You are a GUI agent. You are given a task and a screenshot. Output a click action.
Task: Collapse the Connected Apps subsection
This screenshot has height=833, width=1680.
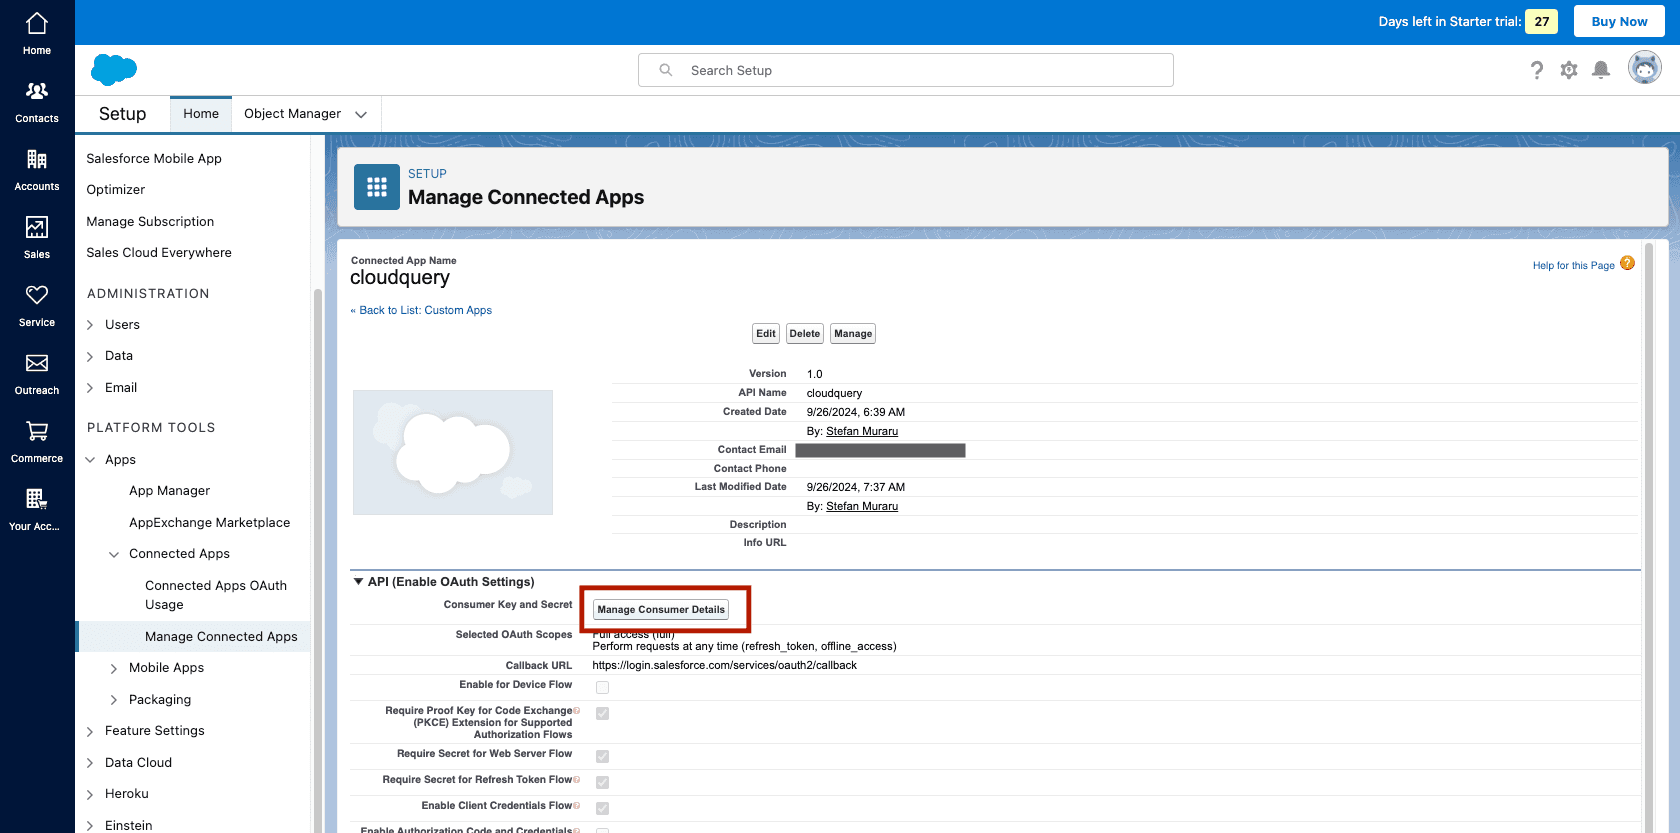point(114,554)
